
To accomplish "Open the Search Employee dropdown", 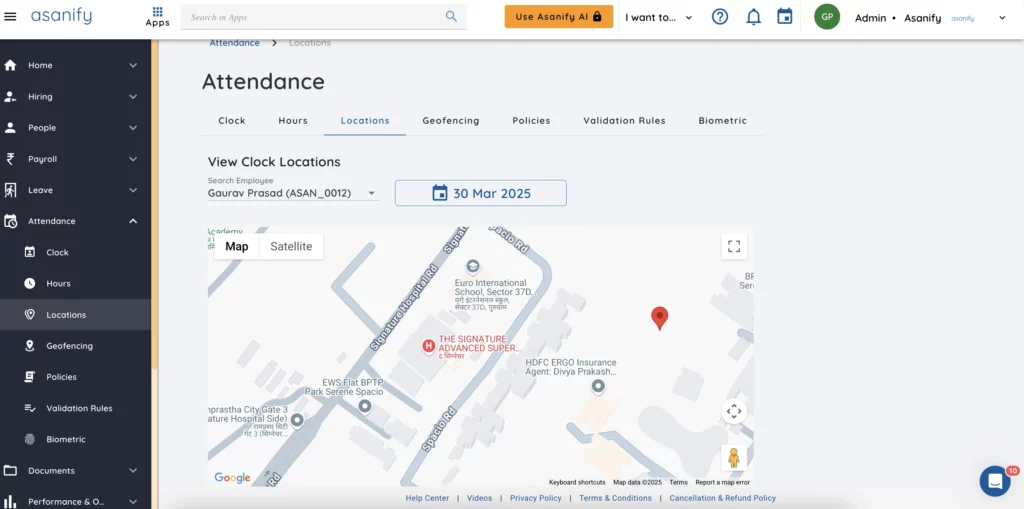I will pyautogui.click(x=293, y=193).
